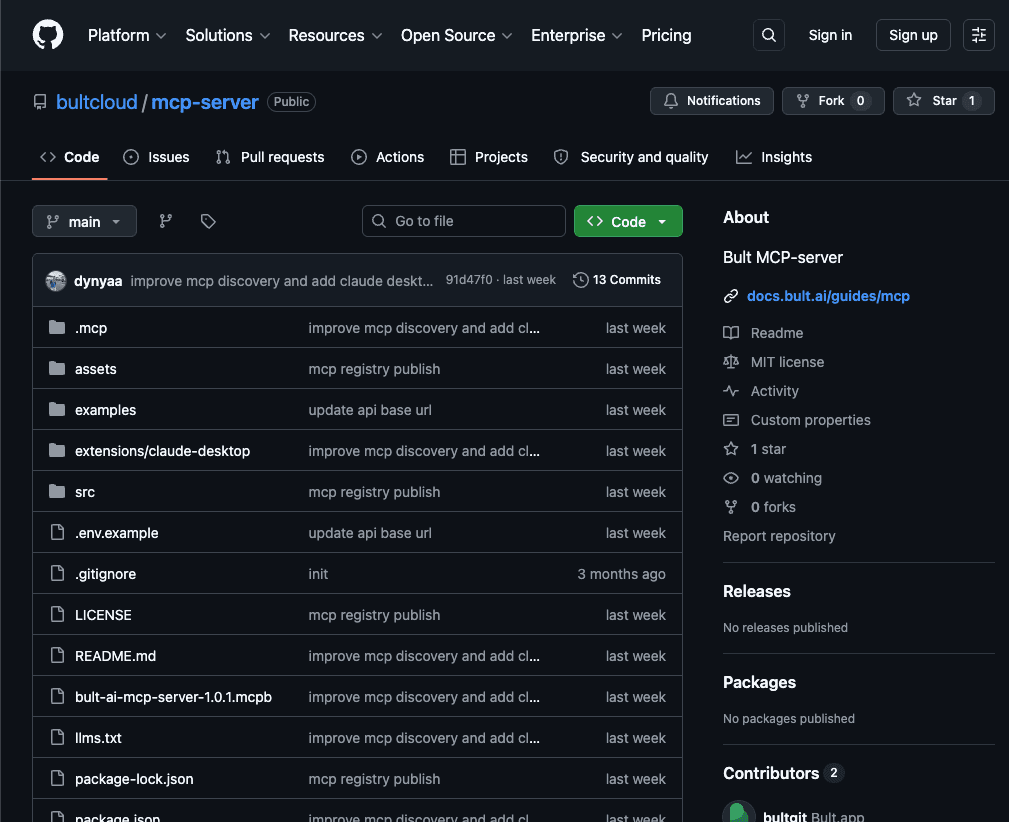Click the star icon next to 1 star
The height and width of the screenshot is (822, 1009).
(x=730, y=449)
